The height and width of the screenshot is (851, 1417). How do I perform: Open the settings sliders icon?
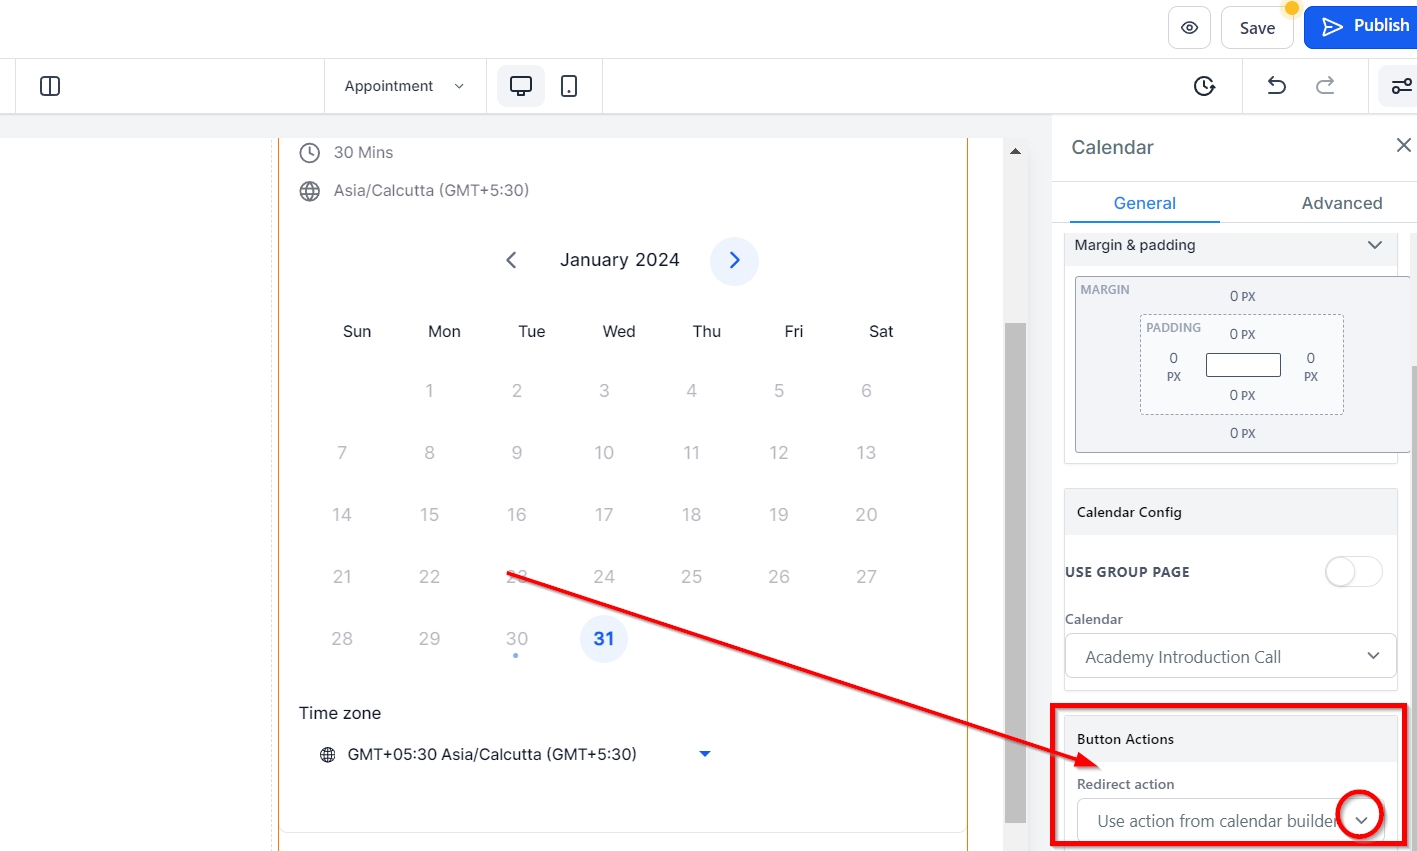[1401, 86]
